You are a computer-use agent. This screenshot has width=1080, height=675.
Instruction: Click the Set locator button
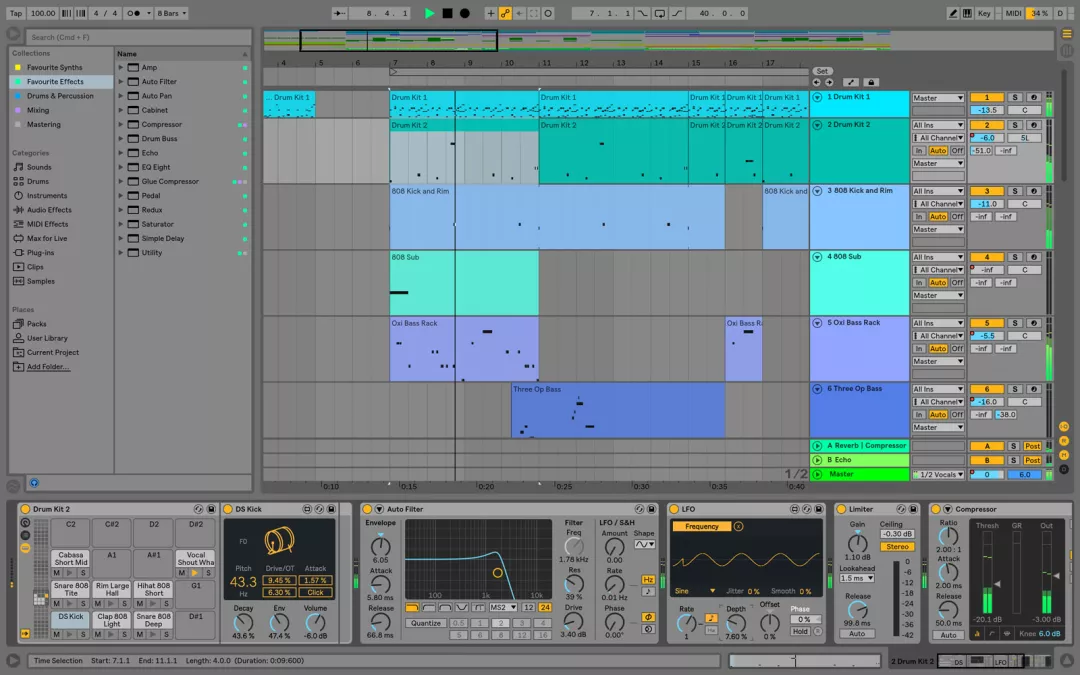(822, 71)
